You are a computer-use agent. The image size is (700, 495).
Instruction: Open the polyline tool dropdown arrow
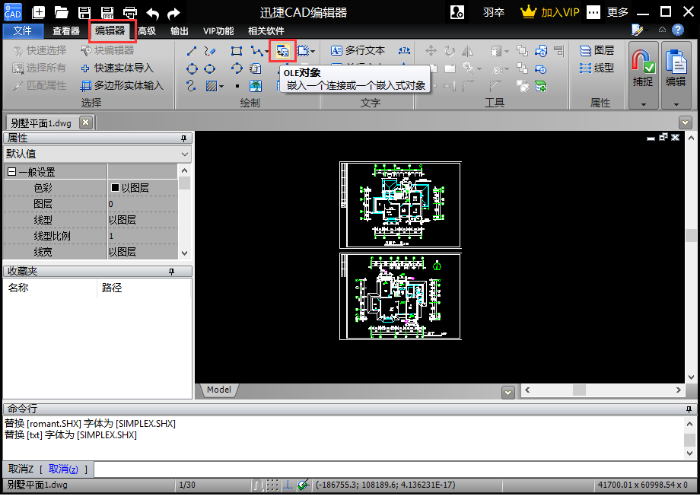(267, 51)
